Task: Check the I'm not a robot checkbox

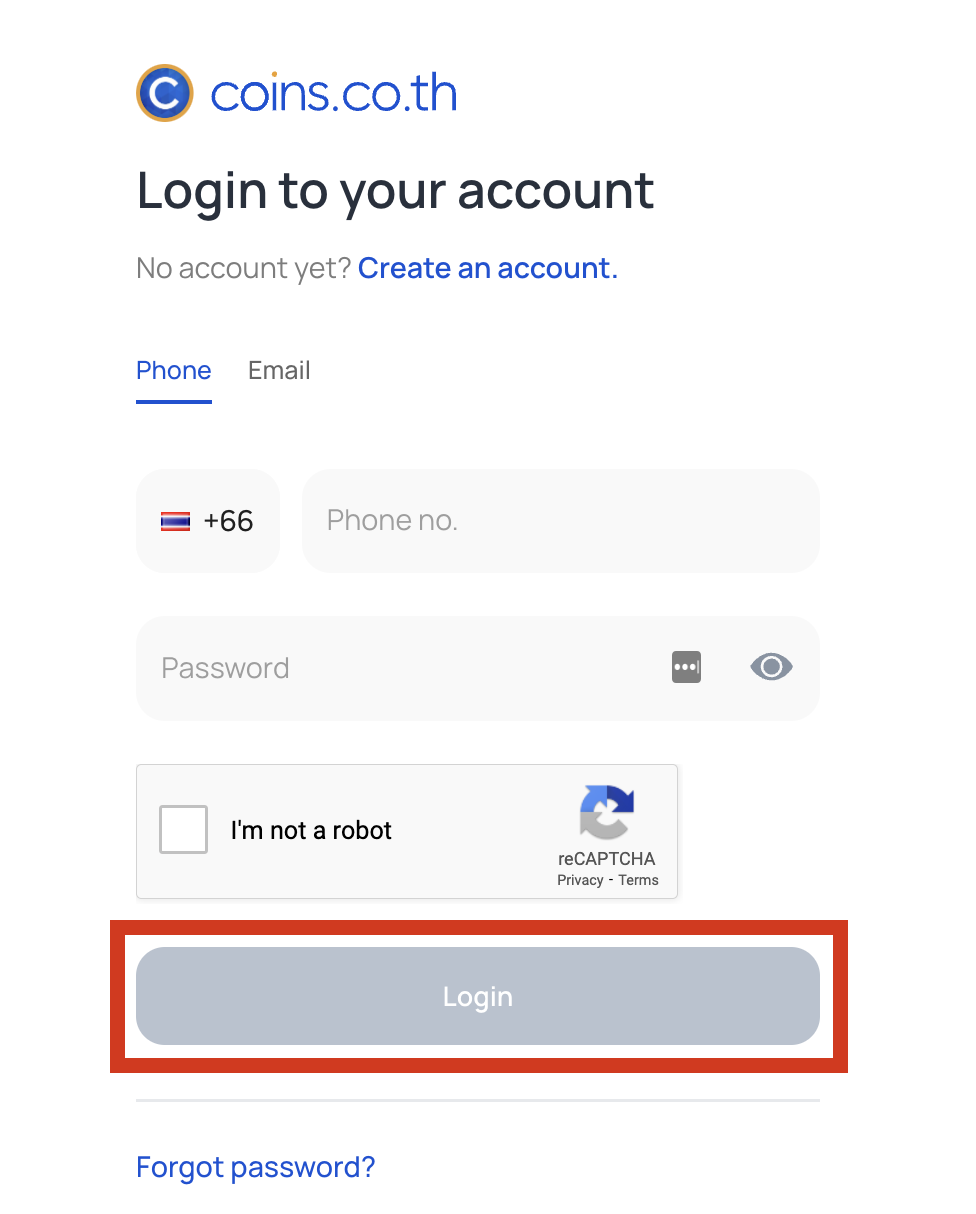Action: tap(184, 830)
